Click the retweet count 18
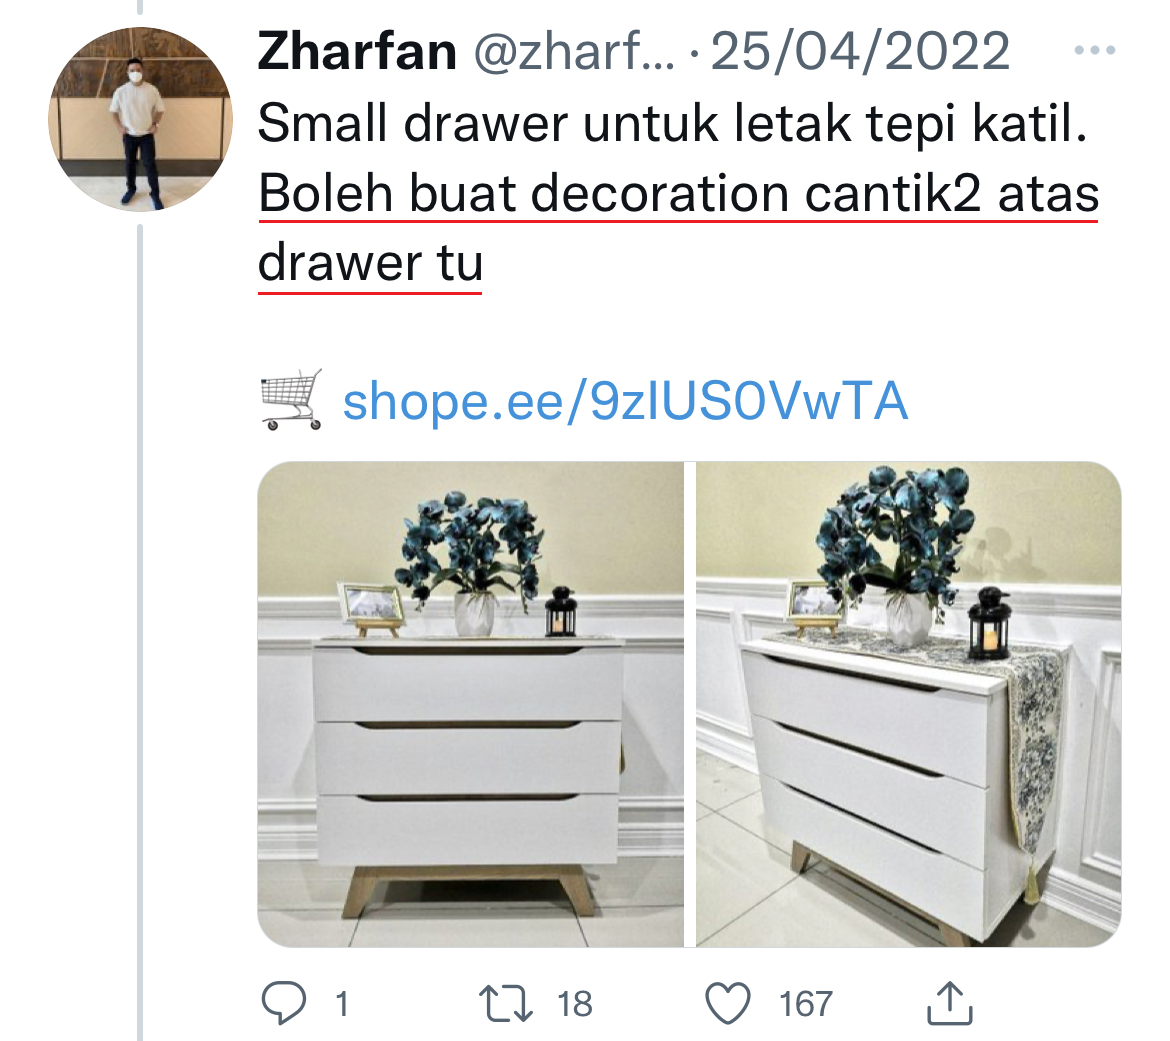Image resolution: width=1170 pixels, height=1041 pixels. click(575, 1004)
